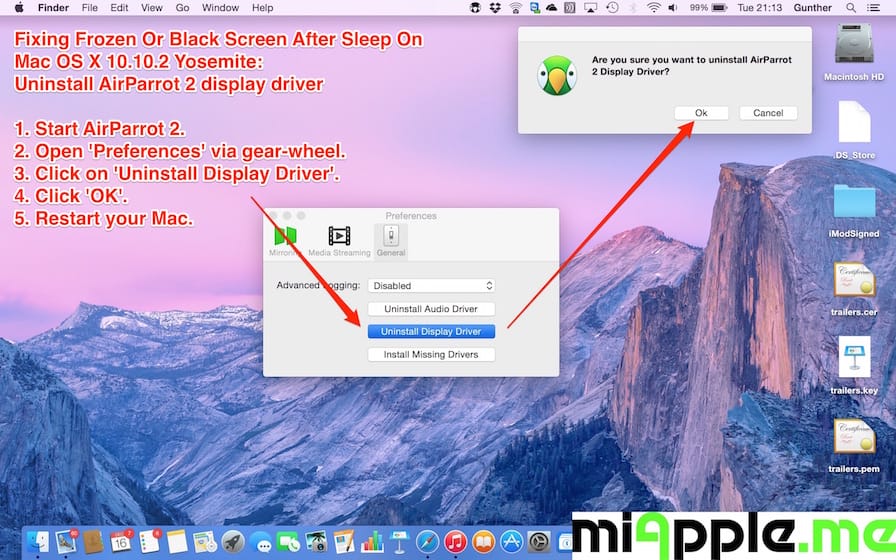Open Safari from the Dock
Image resolution: width=896 pixels, height=560 pixels.
tap(427, 542)
